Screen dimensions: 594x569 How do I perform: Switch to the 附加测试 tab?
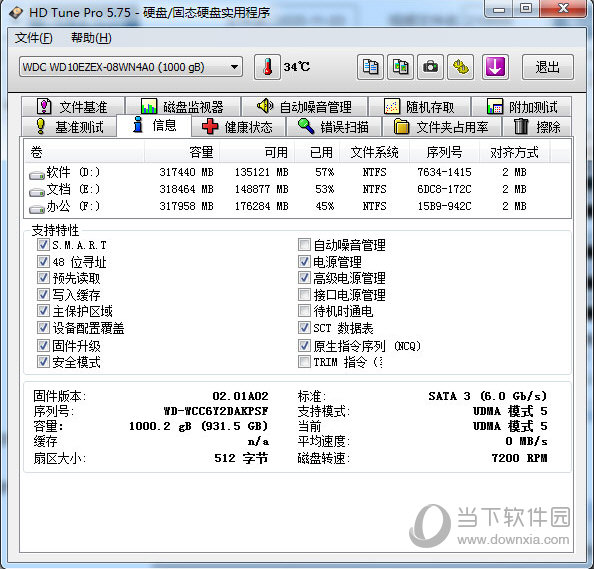coord(522,106)
